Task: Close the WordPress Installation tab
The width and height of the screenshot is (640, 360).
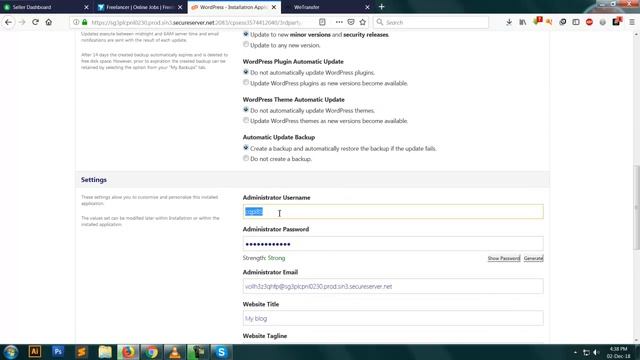Action: [274, 7]
